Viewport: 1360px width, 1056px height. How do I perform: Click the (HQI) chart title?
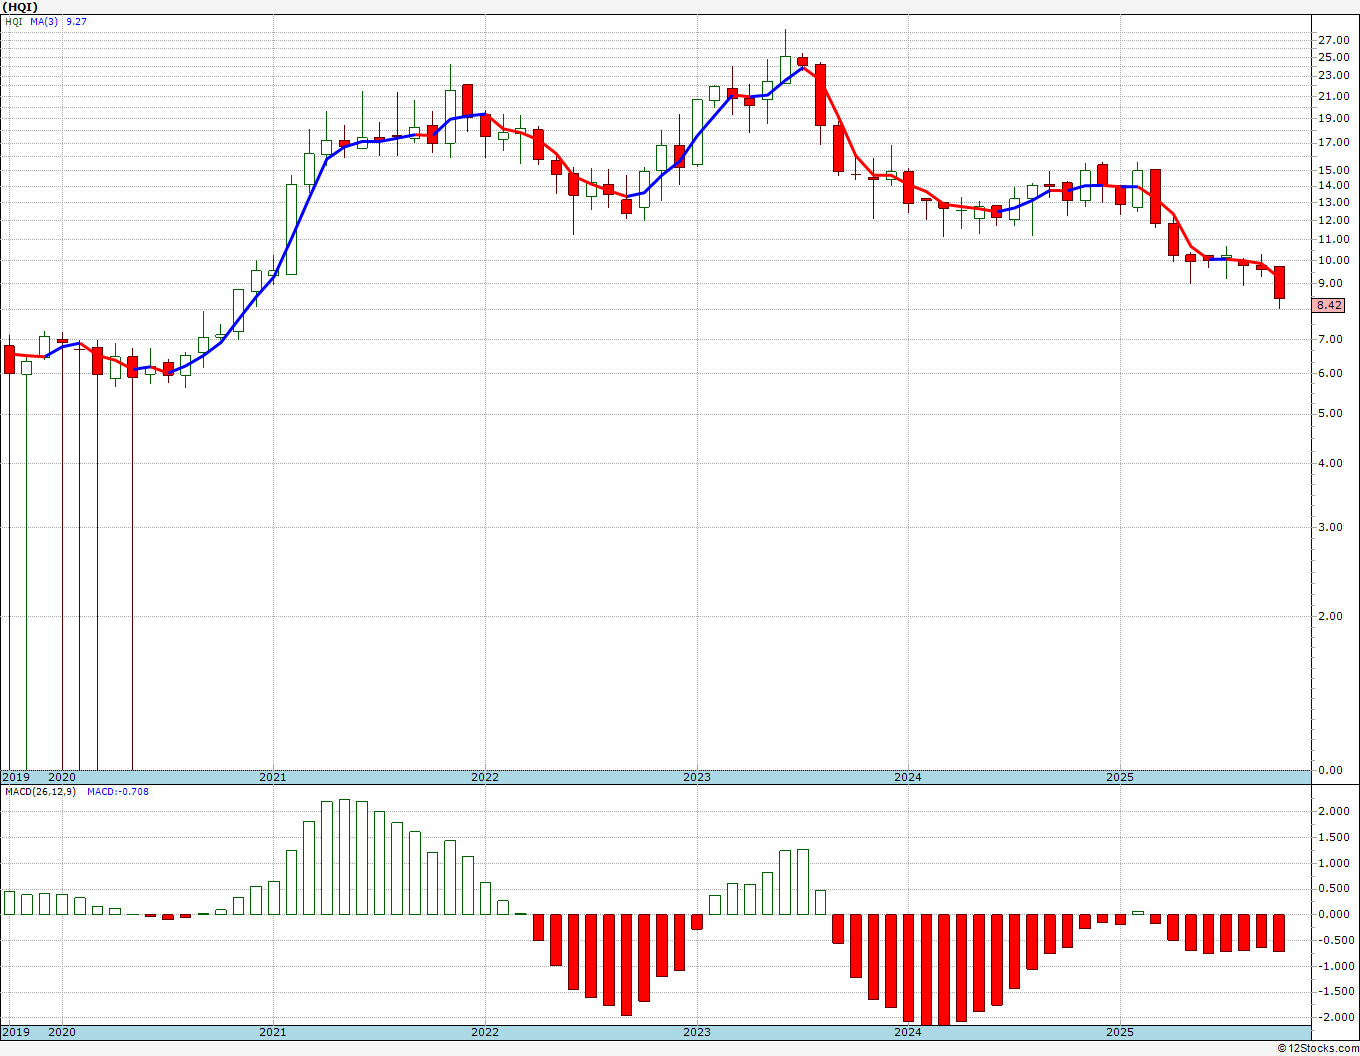click(x=19, y=7)
